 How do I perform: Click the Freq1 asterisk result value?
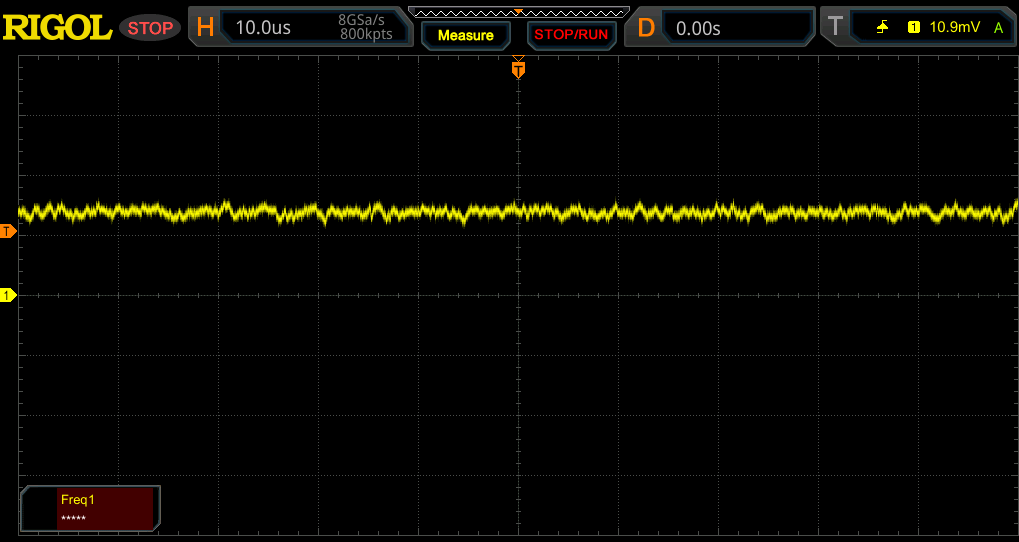click(x=73, y=518)
